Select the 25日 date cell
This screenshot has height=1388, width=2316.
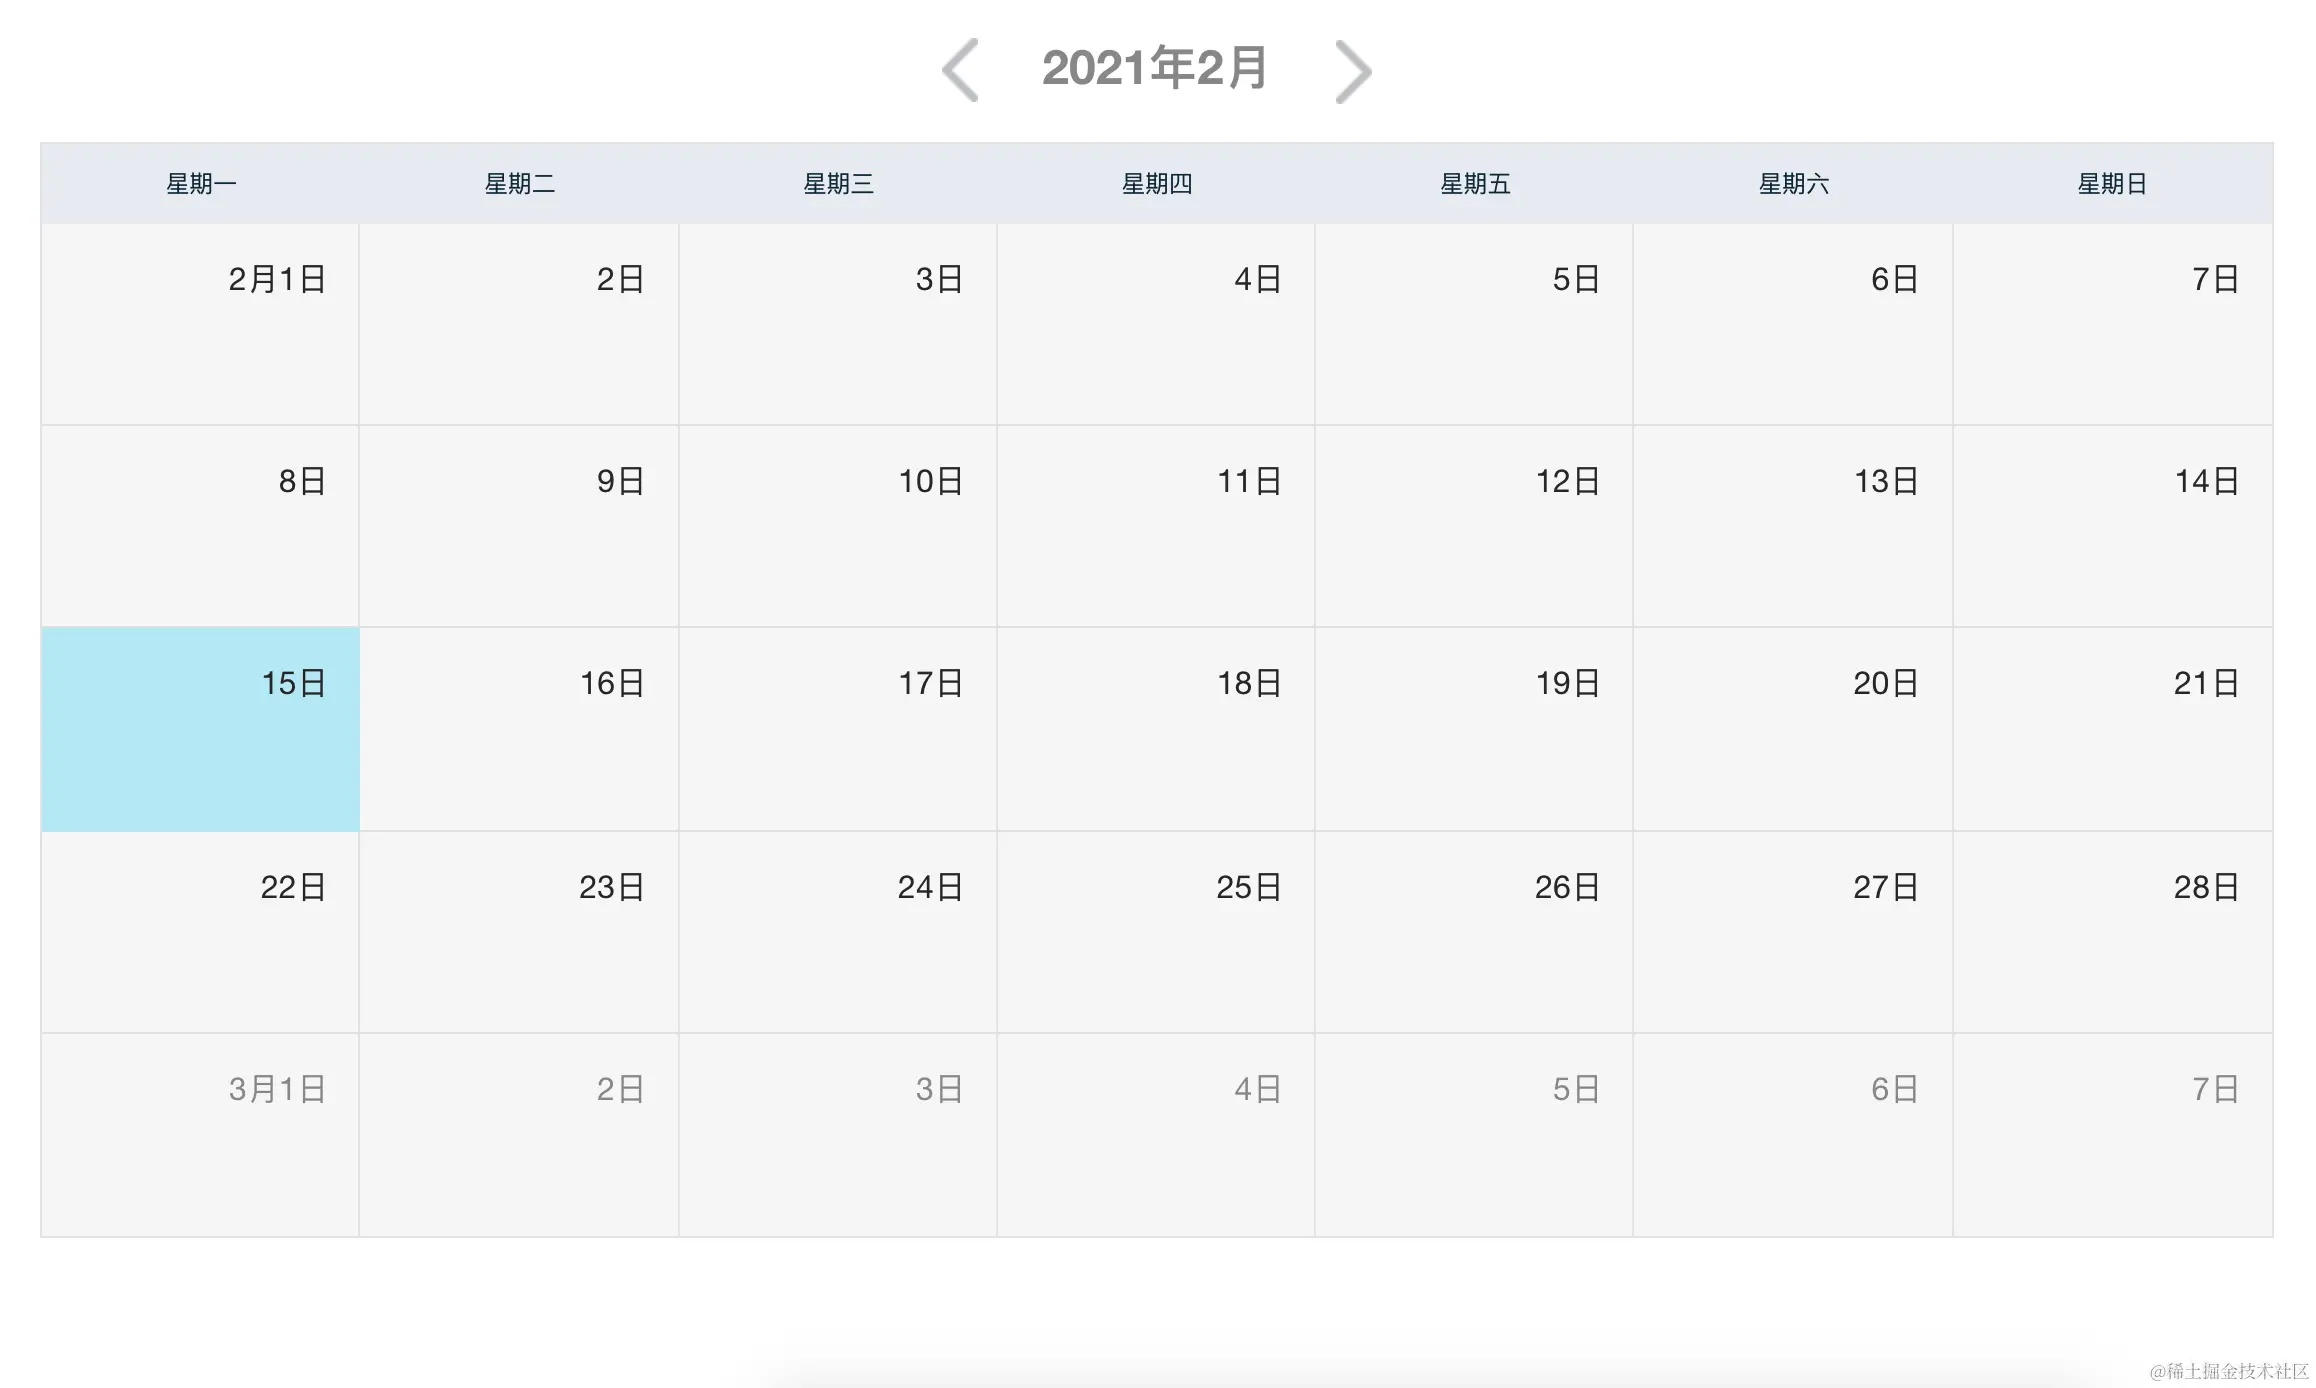pyautogui.click(x=1156, y=932)
